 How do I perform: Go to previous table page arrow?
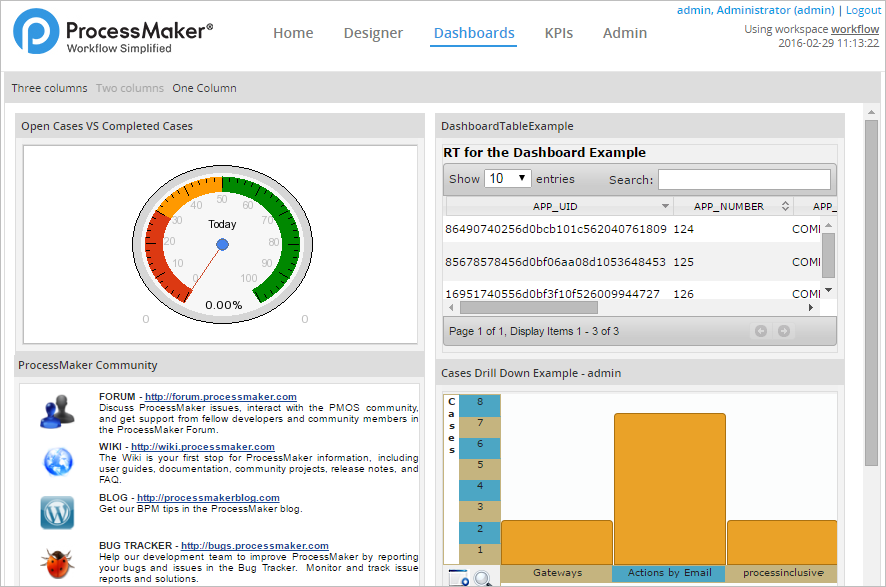point(761,331)
